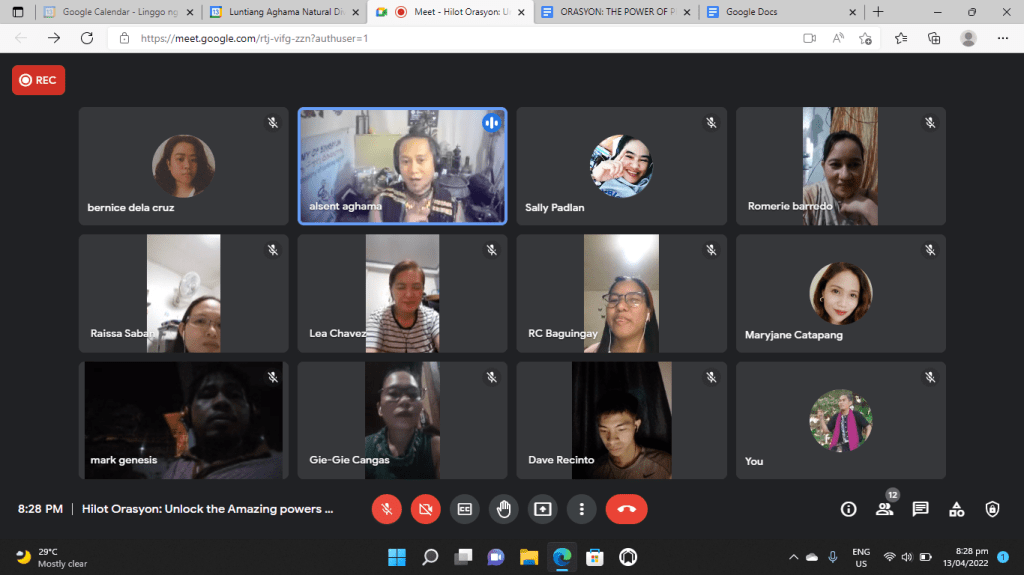1024x575 pixels.
Task: Open the meeting details info icon
Action: click(x=849, y=509)
